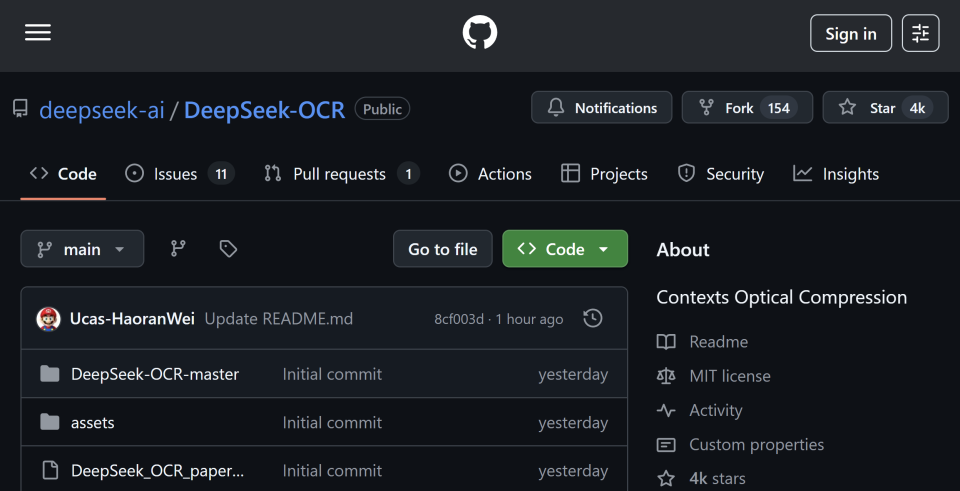Open the assets folder
Image resolution: width=960 pixels, height=491 pixels.
pos(93,422)
